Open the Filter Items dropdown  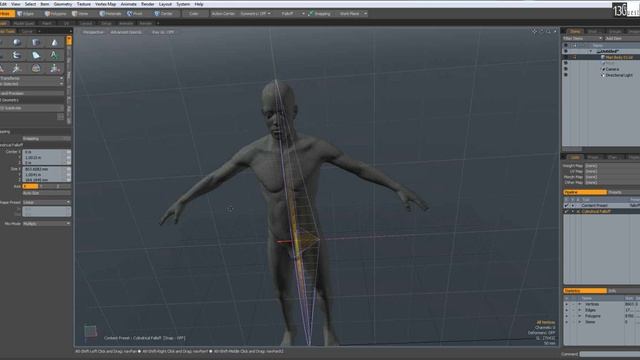tap(582, 38)
